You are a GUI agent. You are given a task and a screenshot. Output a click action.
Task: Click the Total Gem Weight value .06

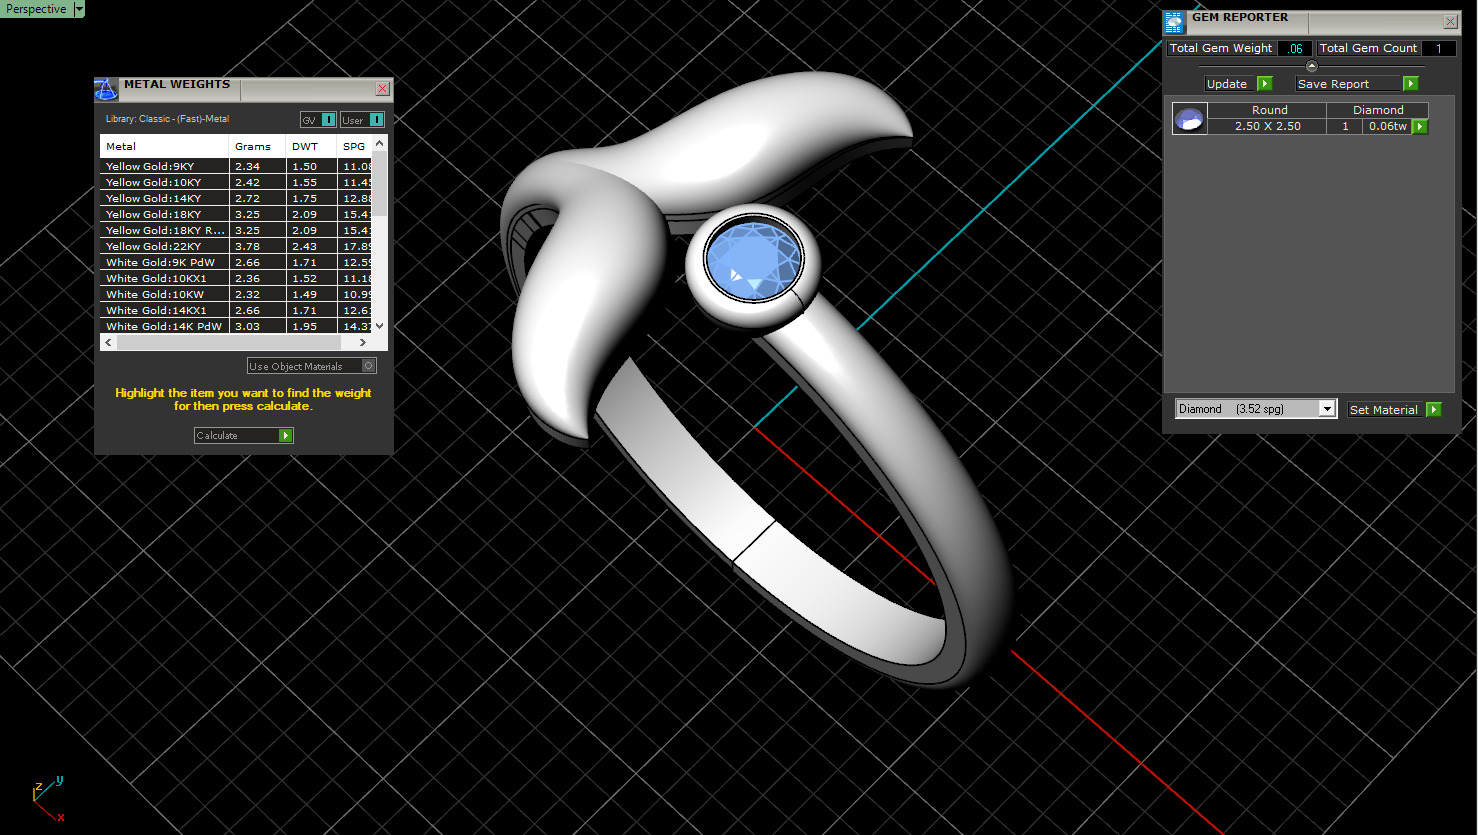(x=1295, y=48)
